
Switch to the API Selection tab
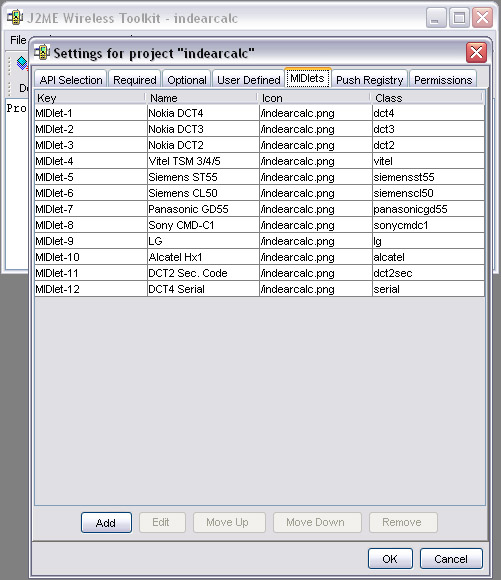point(71,80)
